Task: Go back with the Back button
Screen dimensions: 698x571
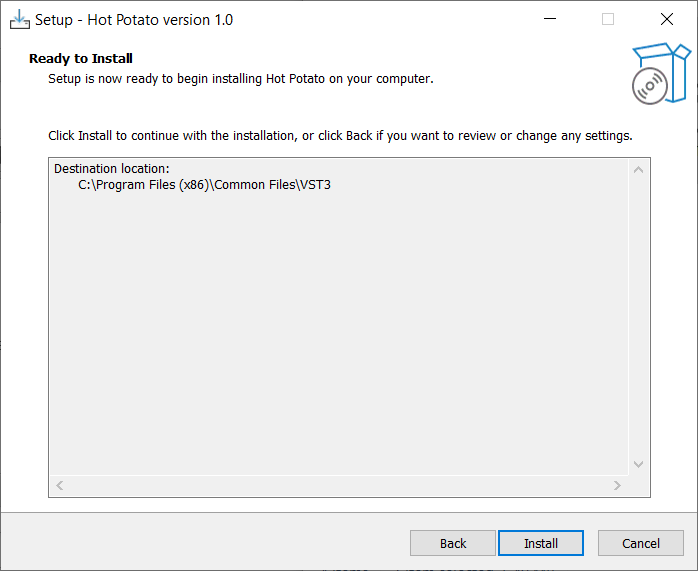Action: pyautogui.click(x=453, y=543)
